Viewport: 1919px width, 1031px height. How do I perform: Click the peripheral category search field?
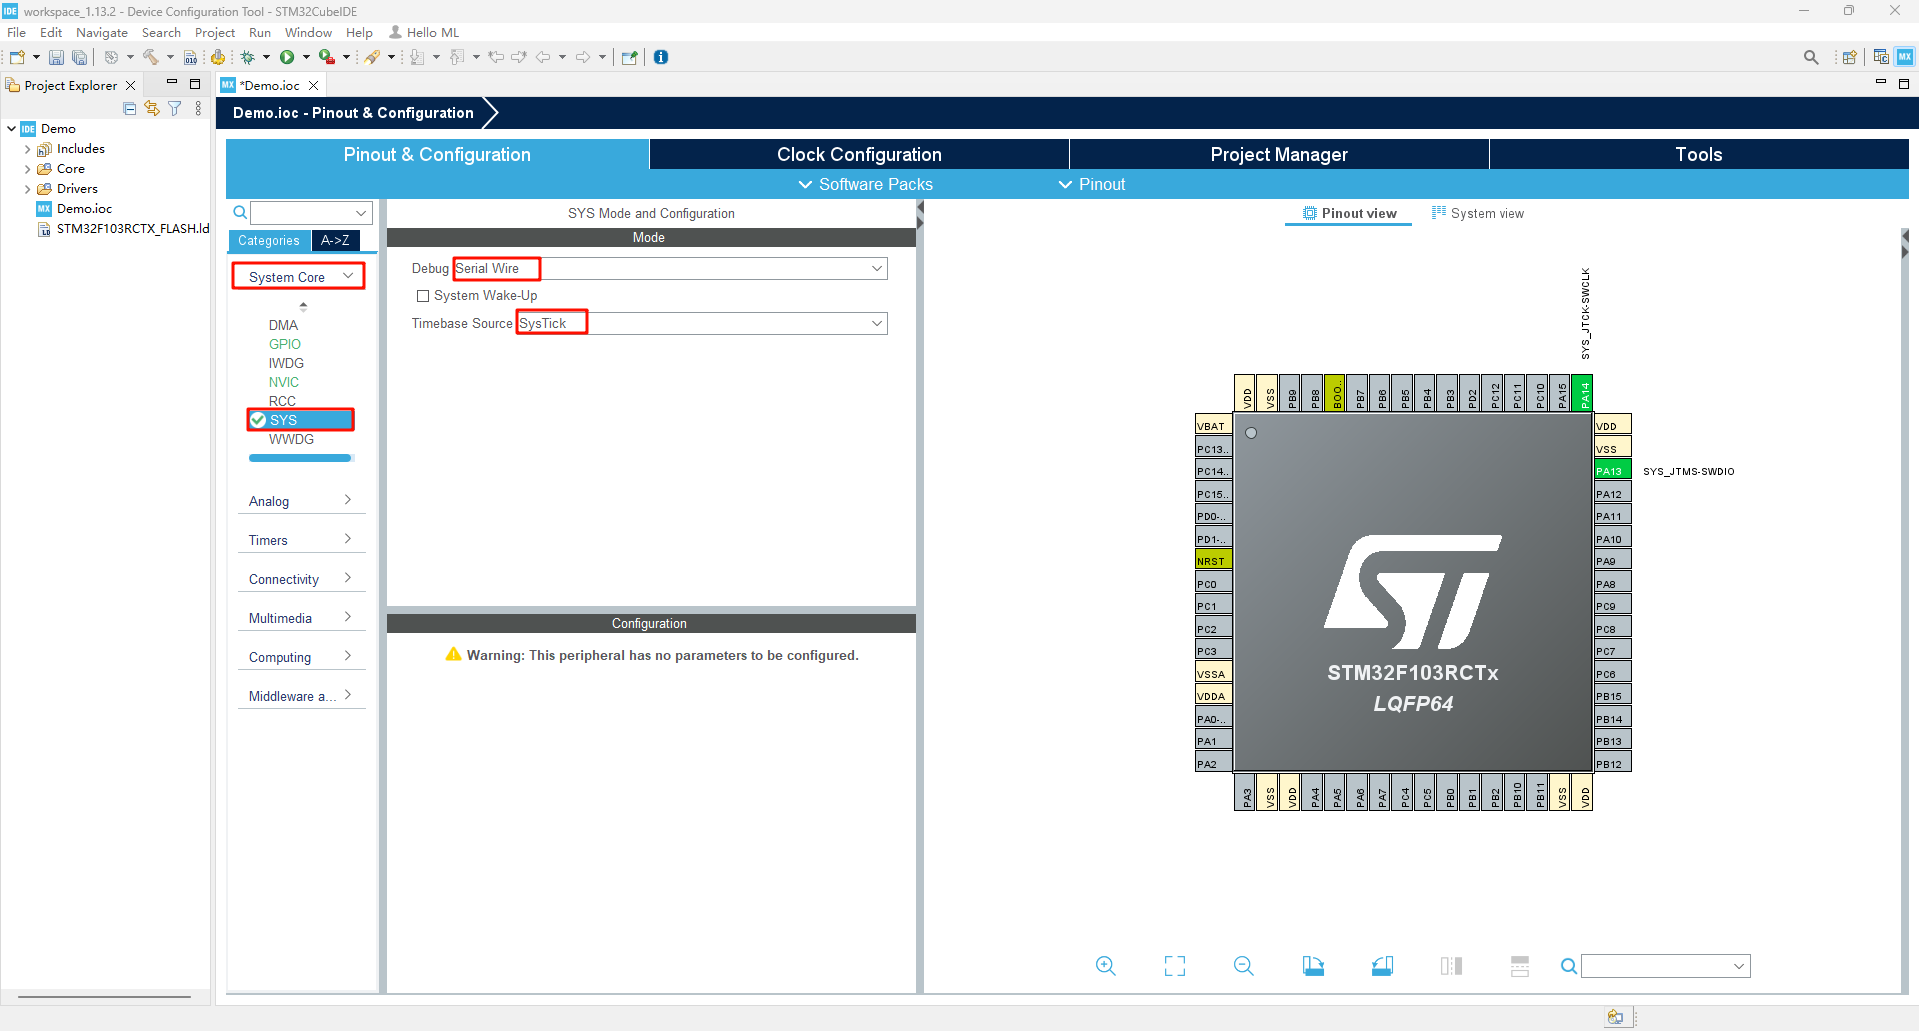pos(311,213)
